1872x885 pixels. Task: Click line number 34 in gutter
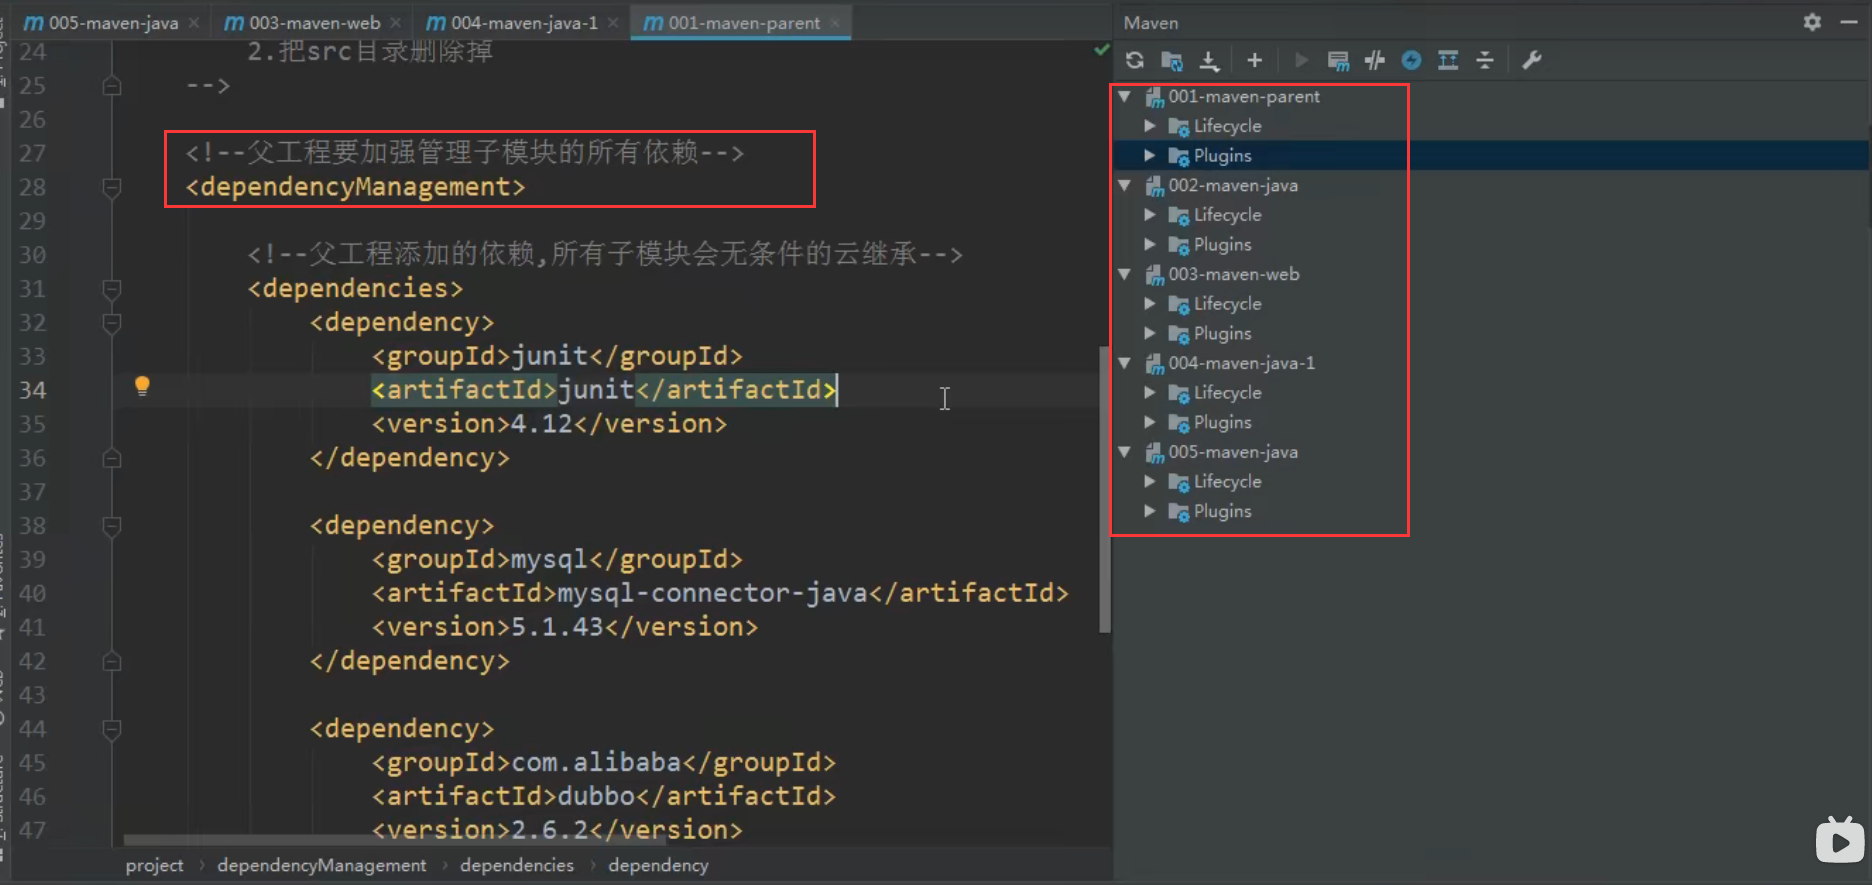coord(32,390)
